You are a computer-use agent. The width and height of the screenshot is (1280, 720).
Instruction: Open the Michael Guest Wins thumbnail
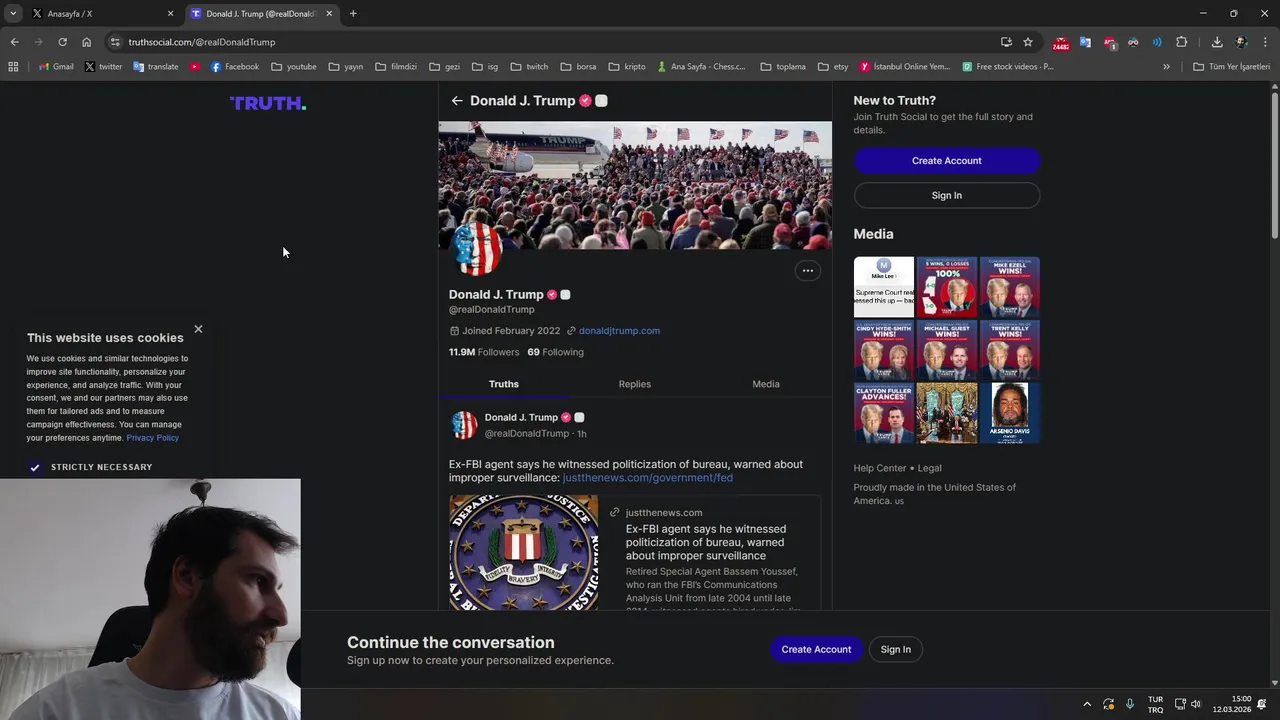tap(947, 350)
